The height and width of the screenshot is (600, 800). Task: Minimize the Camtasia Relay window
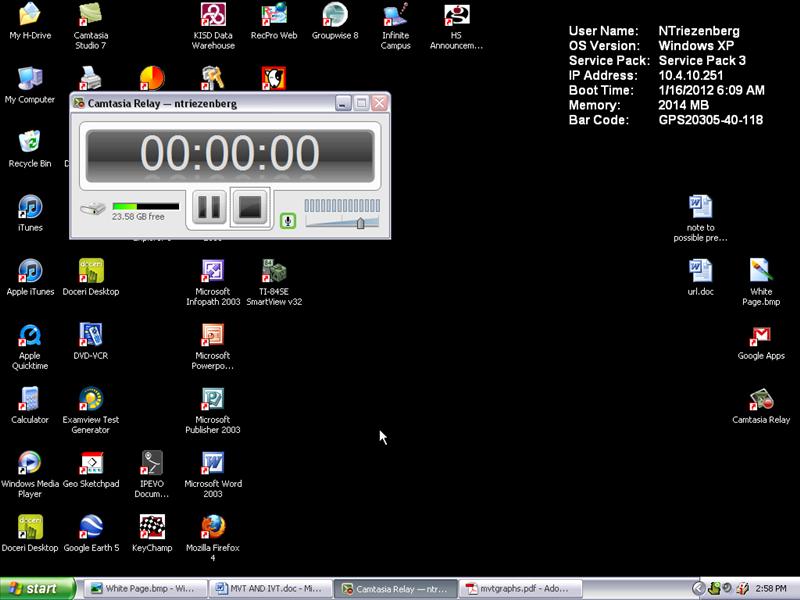point(343,103)
